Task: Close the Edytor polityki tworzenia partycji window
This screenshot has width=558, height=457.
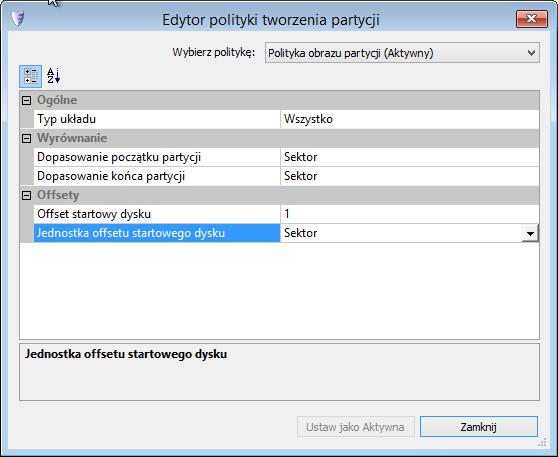Action: pyautogui.click(x=532, y=19)
